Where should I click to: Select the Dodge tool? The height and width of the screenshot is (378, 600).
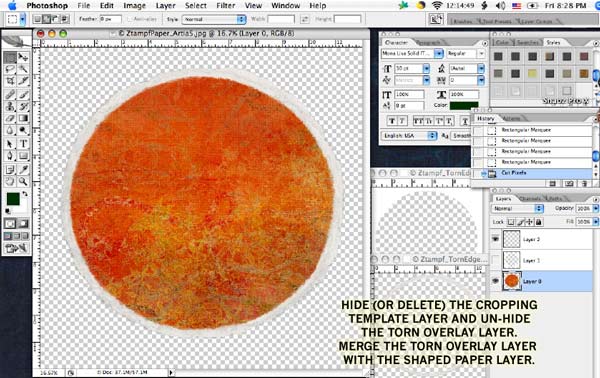click(23, 130)
